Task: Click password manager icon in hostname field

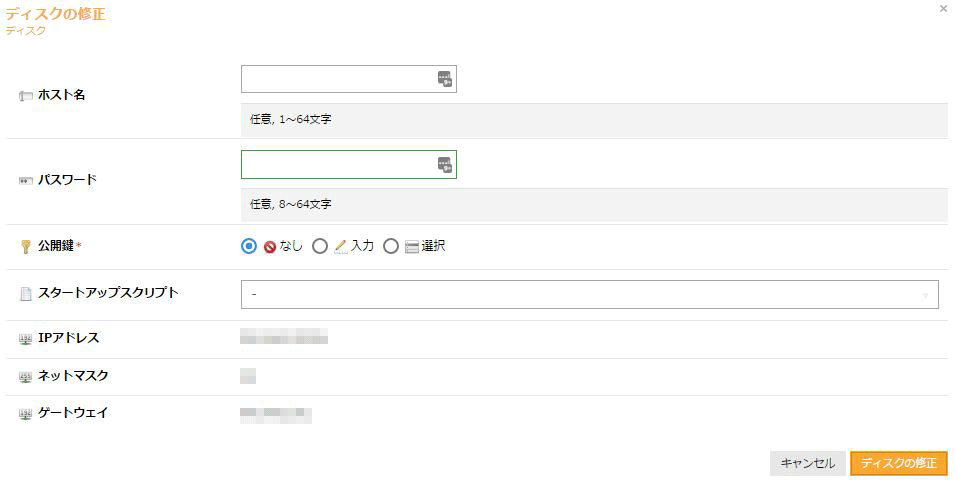Action: [445, 79]
